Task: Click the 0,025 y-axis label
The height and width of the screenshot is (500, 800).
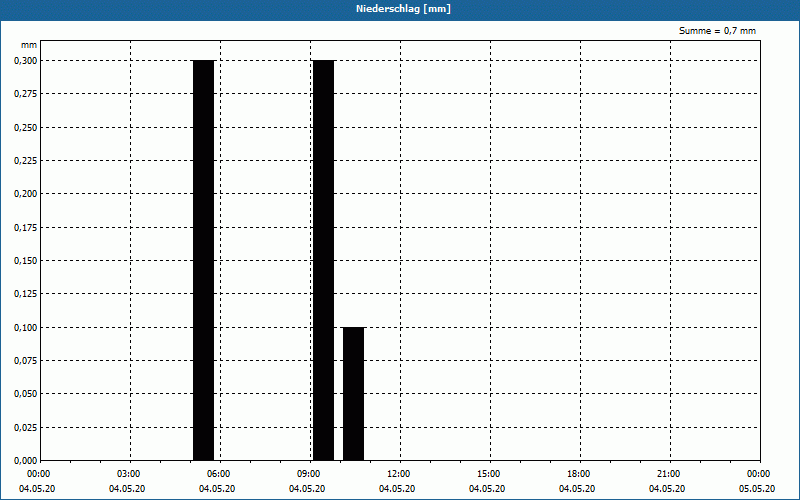Action: (26, 428)
